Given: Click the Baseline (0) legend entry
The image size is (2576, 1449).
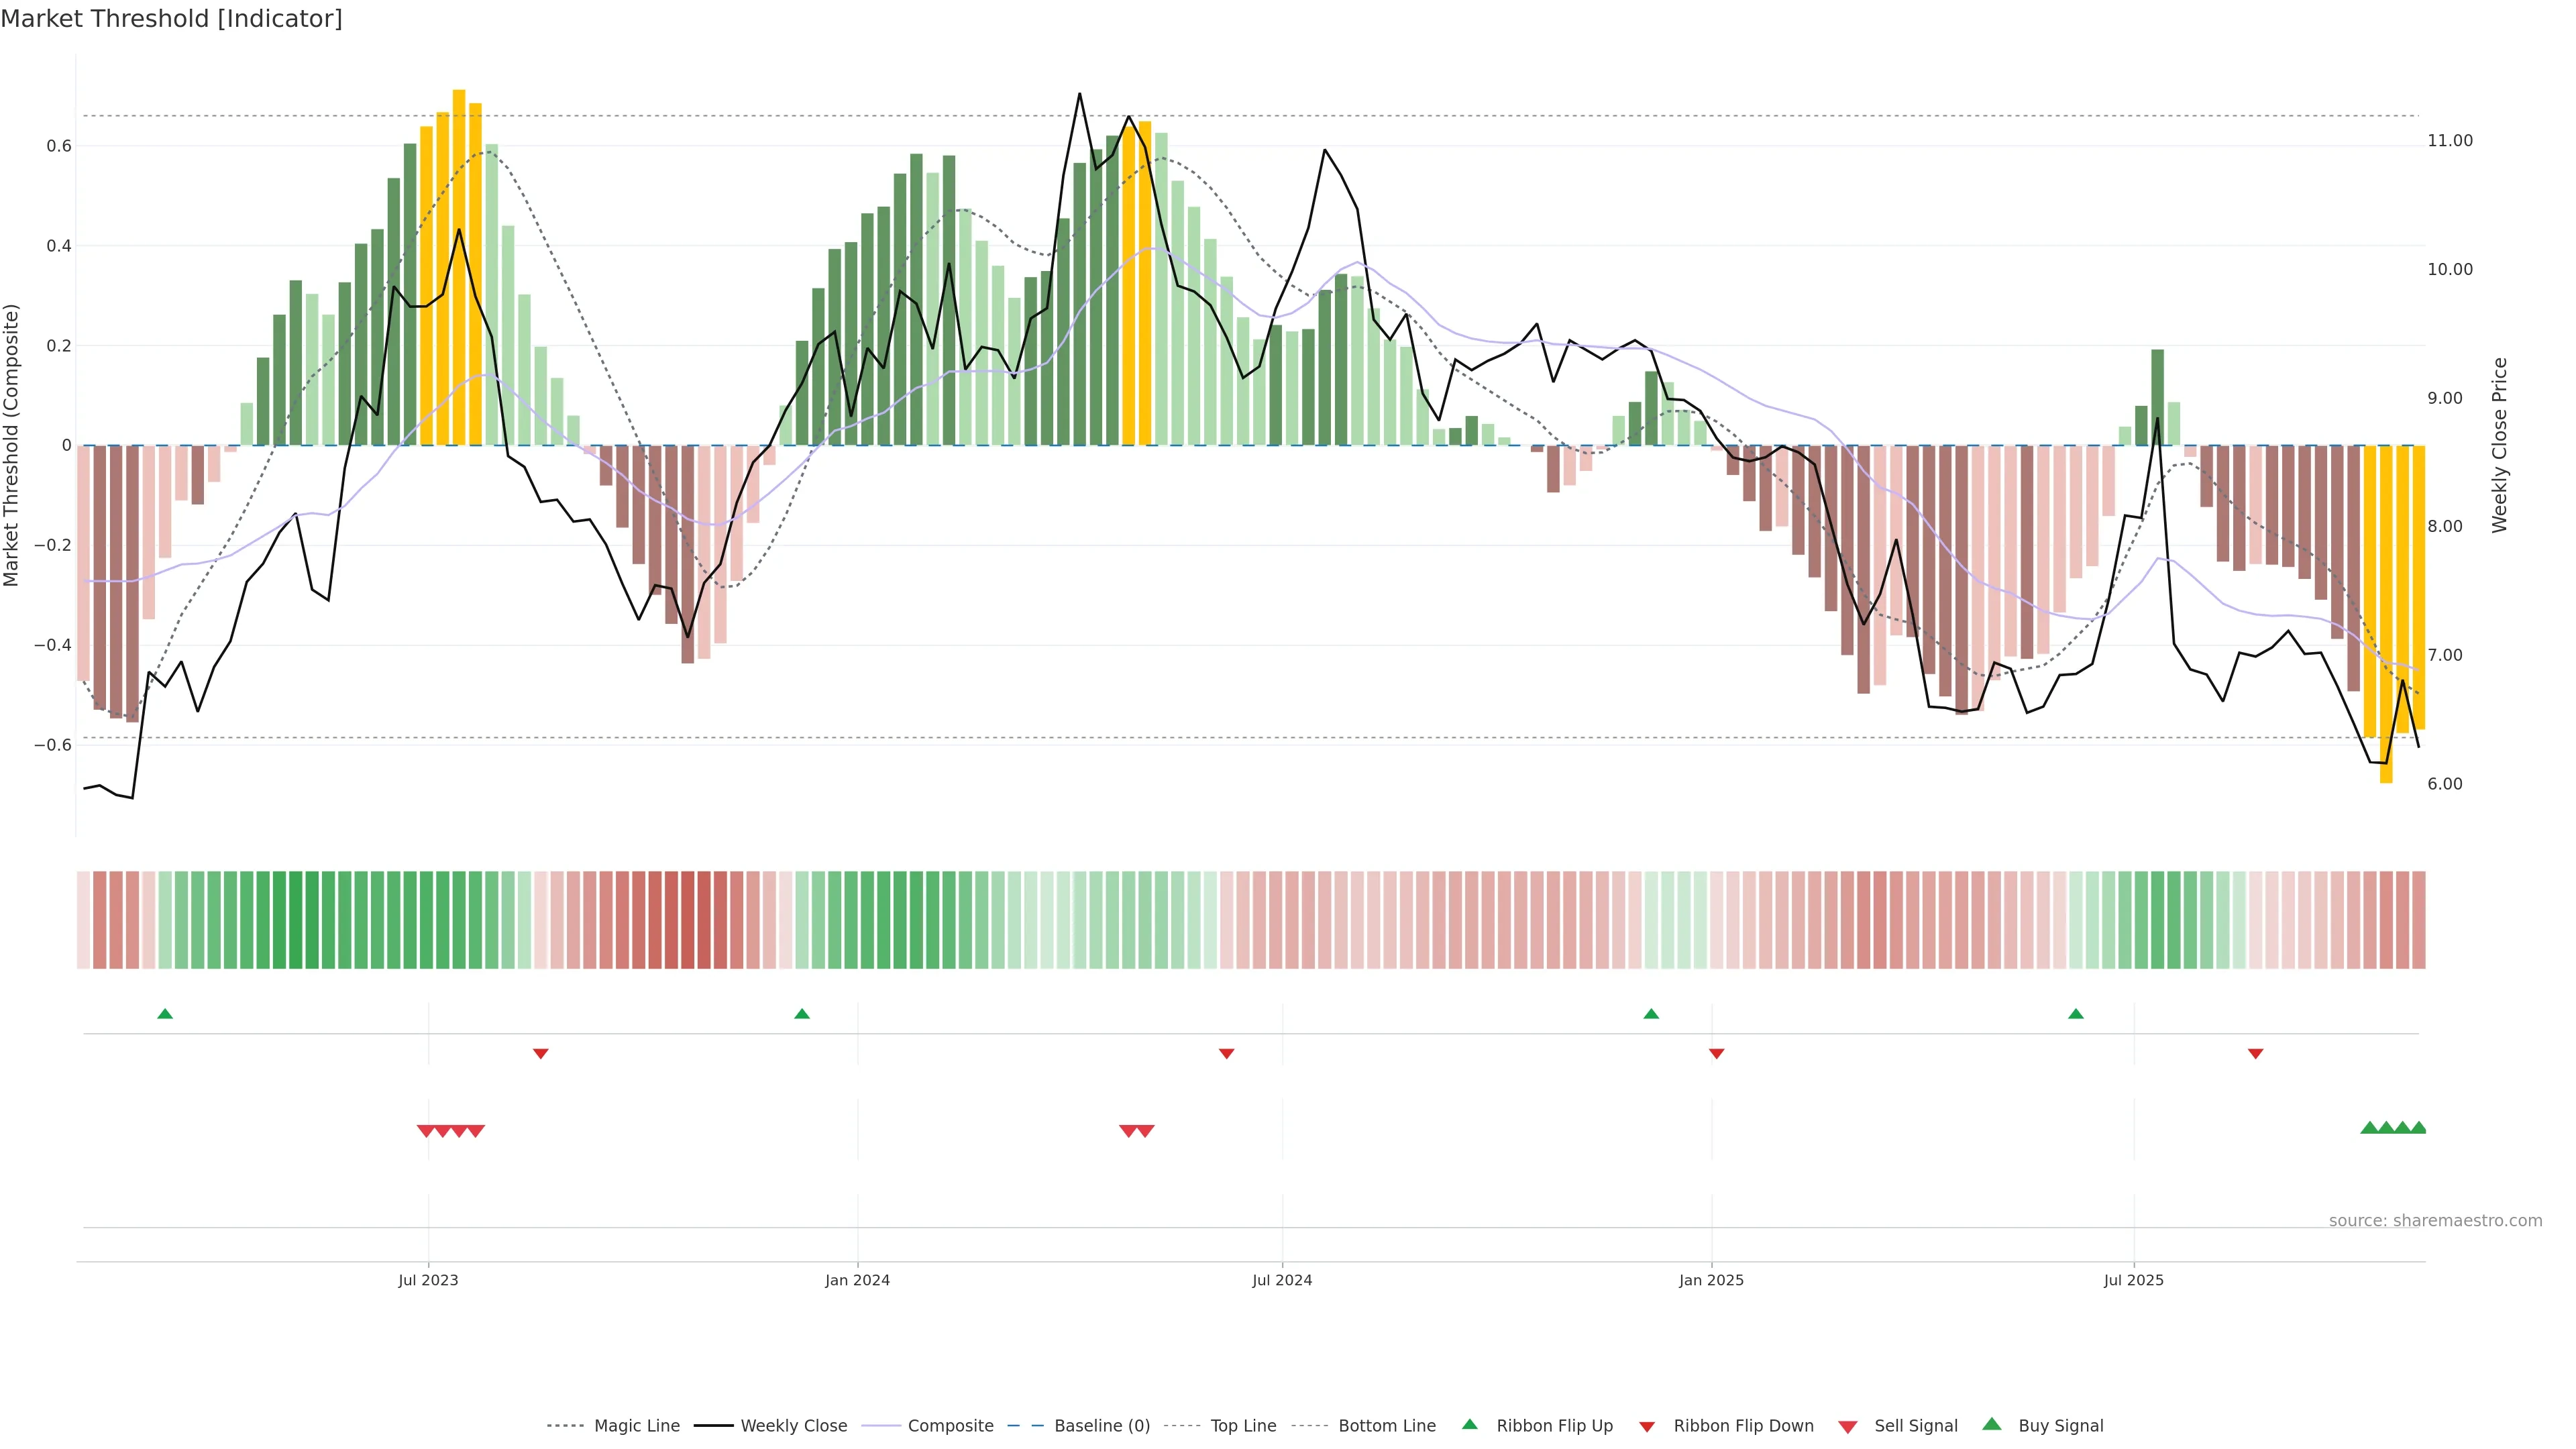Looking at the screenshot, I should (x=1101, y=1426).
